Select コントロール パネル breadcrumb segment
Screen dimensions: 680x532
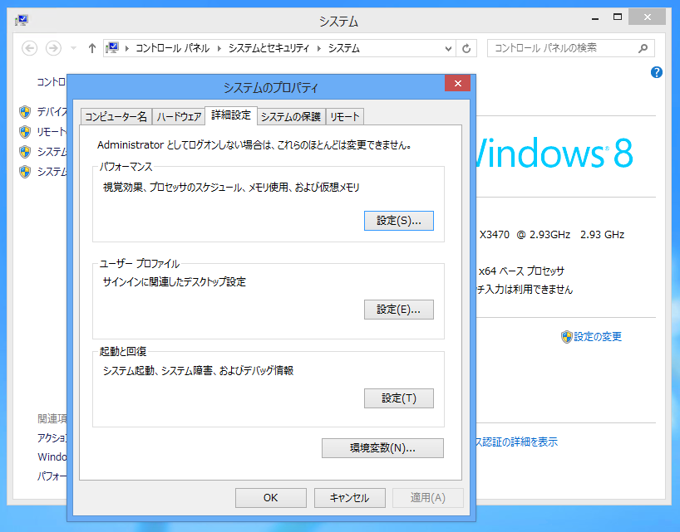(173, 48)
